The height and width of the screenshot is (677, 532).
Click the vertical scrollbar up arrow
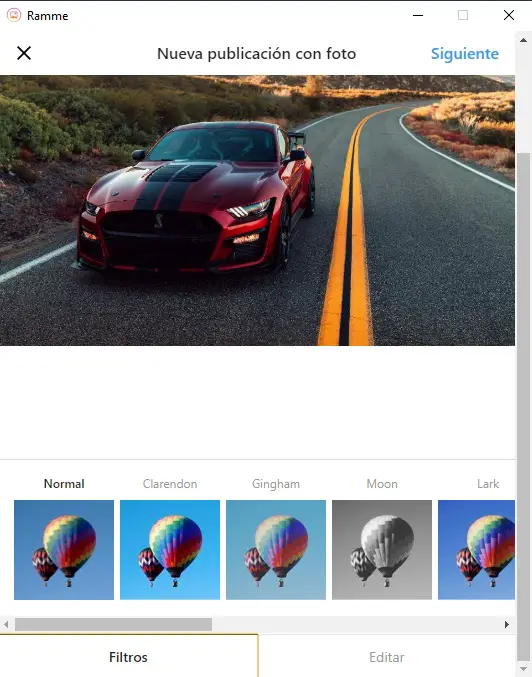click(x=523, y=40)
